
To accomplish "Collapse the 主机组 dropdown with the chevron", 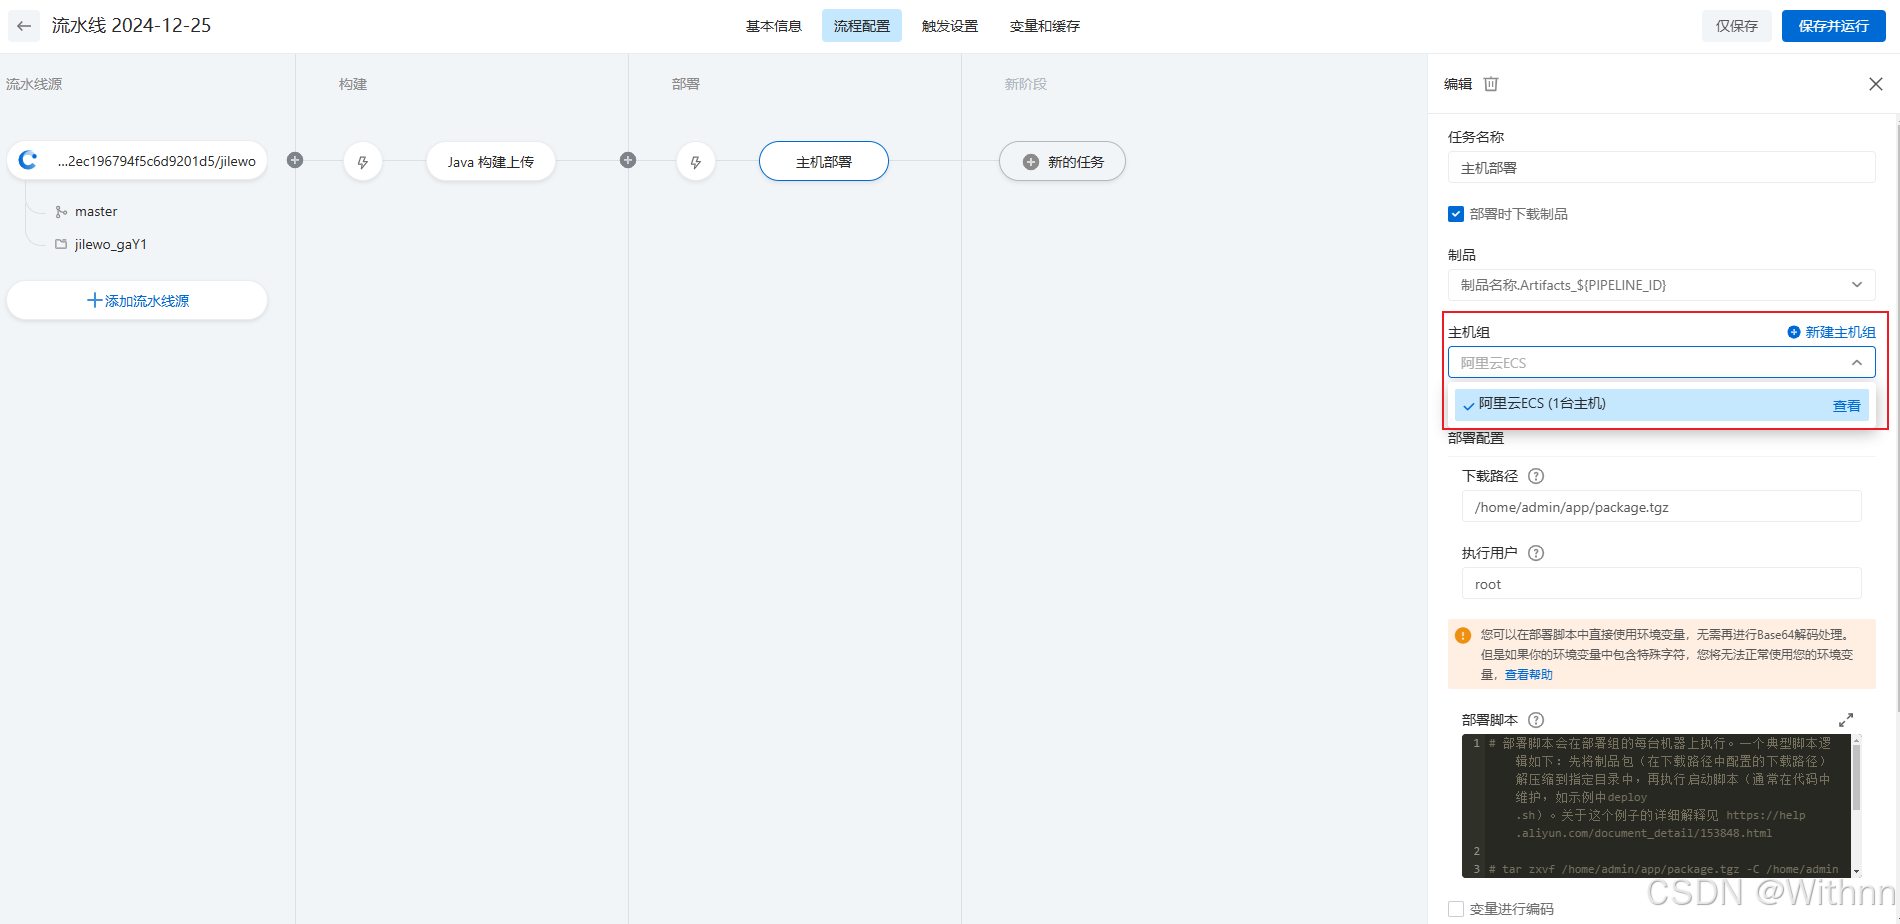I will (x=1857, y=362).
